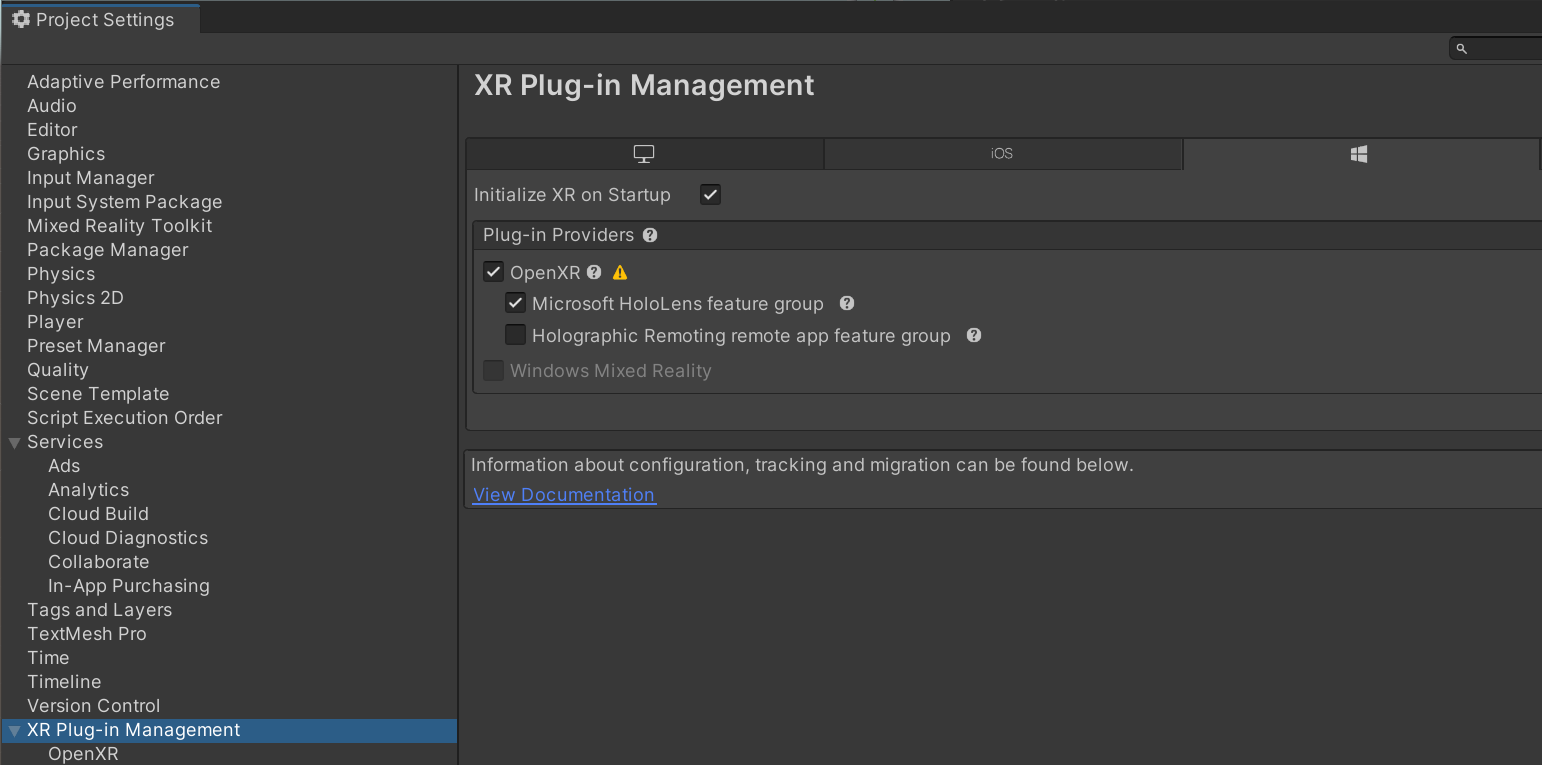Open Physics 2D settings
Image resolution: width=1542 pixels, height=765 pixels.
point(75,298)
